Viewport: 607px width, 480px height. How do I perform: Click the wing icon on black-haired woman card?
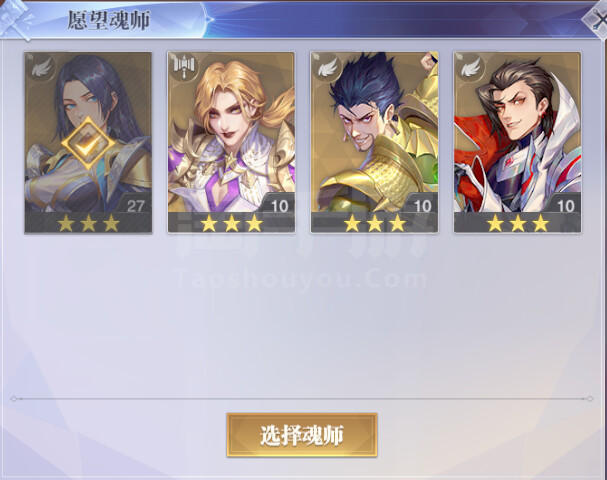coord(41,68)
